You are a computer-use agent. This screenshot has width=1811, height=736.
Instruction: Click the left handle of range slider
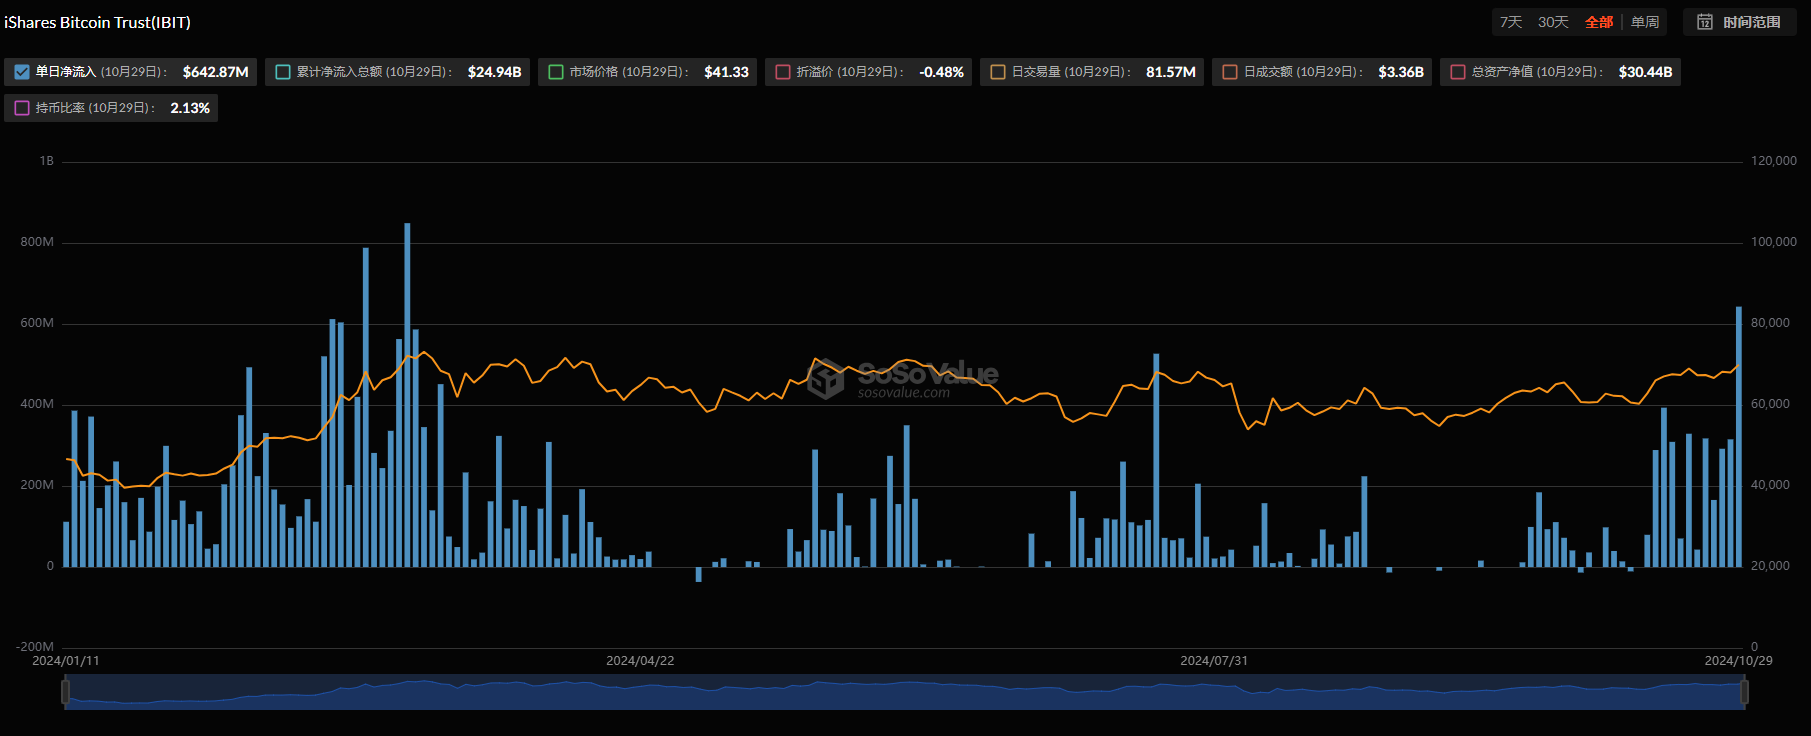coord(65,691)
